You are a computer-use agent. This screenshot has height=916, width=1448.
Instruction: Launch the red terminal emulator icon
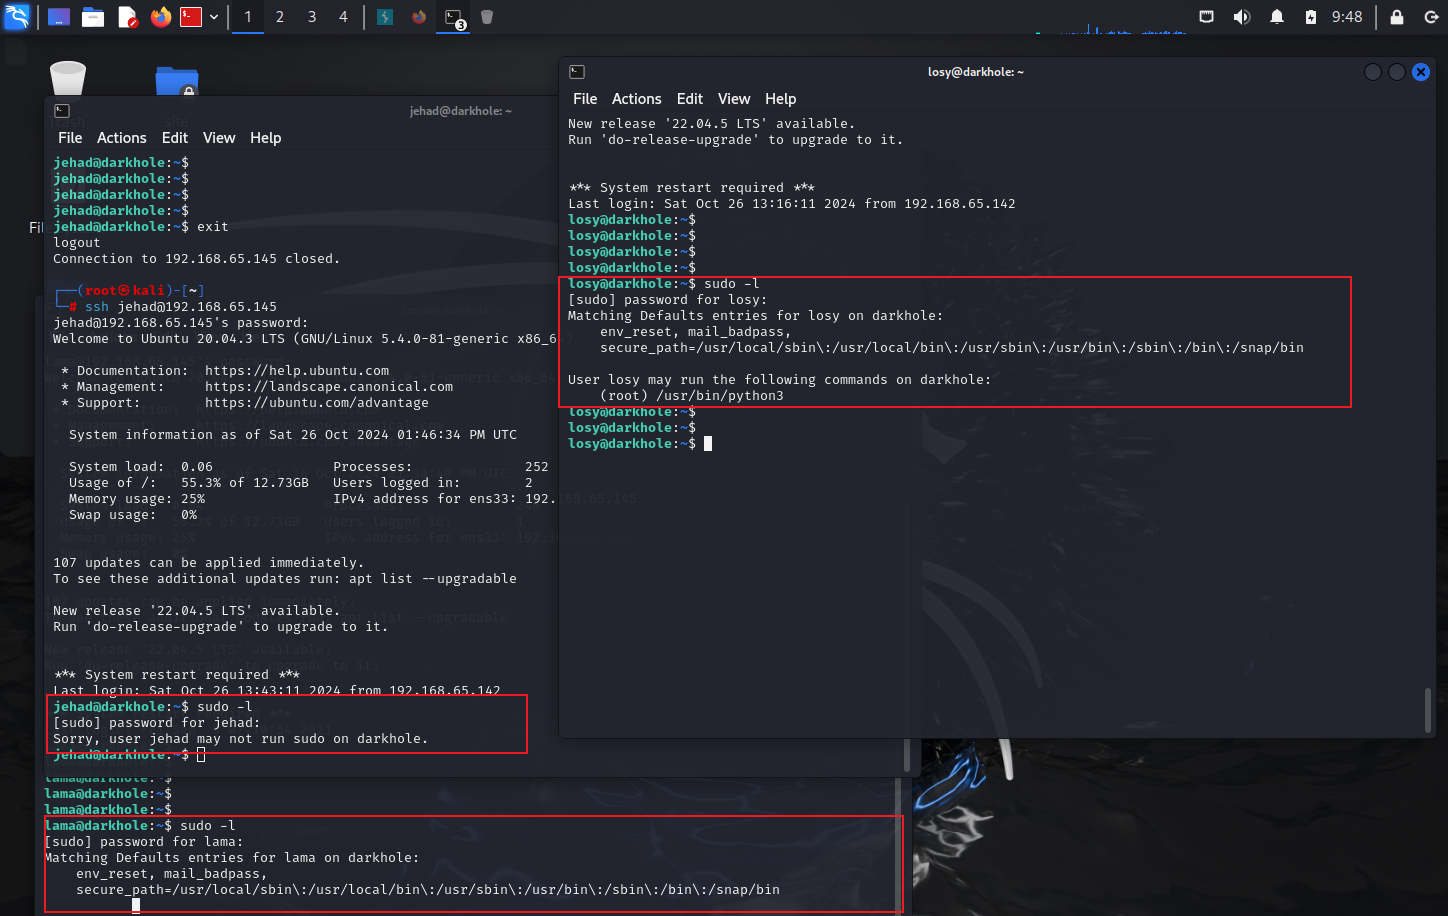coord(191,17)
